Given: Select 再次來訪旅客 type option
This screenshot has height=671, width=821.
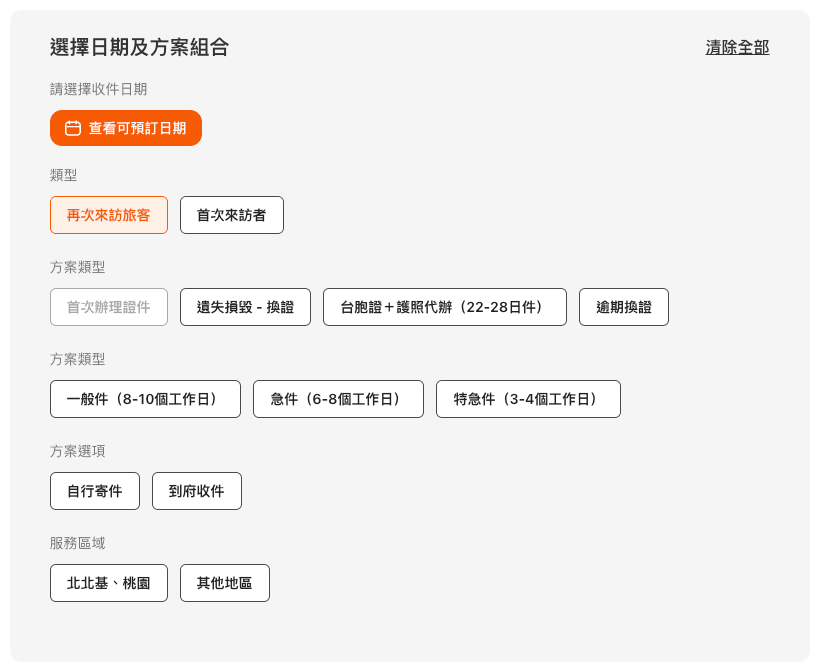Looking at the screenshot, I should pyautogui.click(x=109, y=215).
